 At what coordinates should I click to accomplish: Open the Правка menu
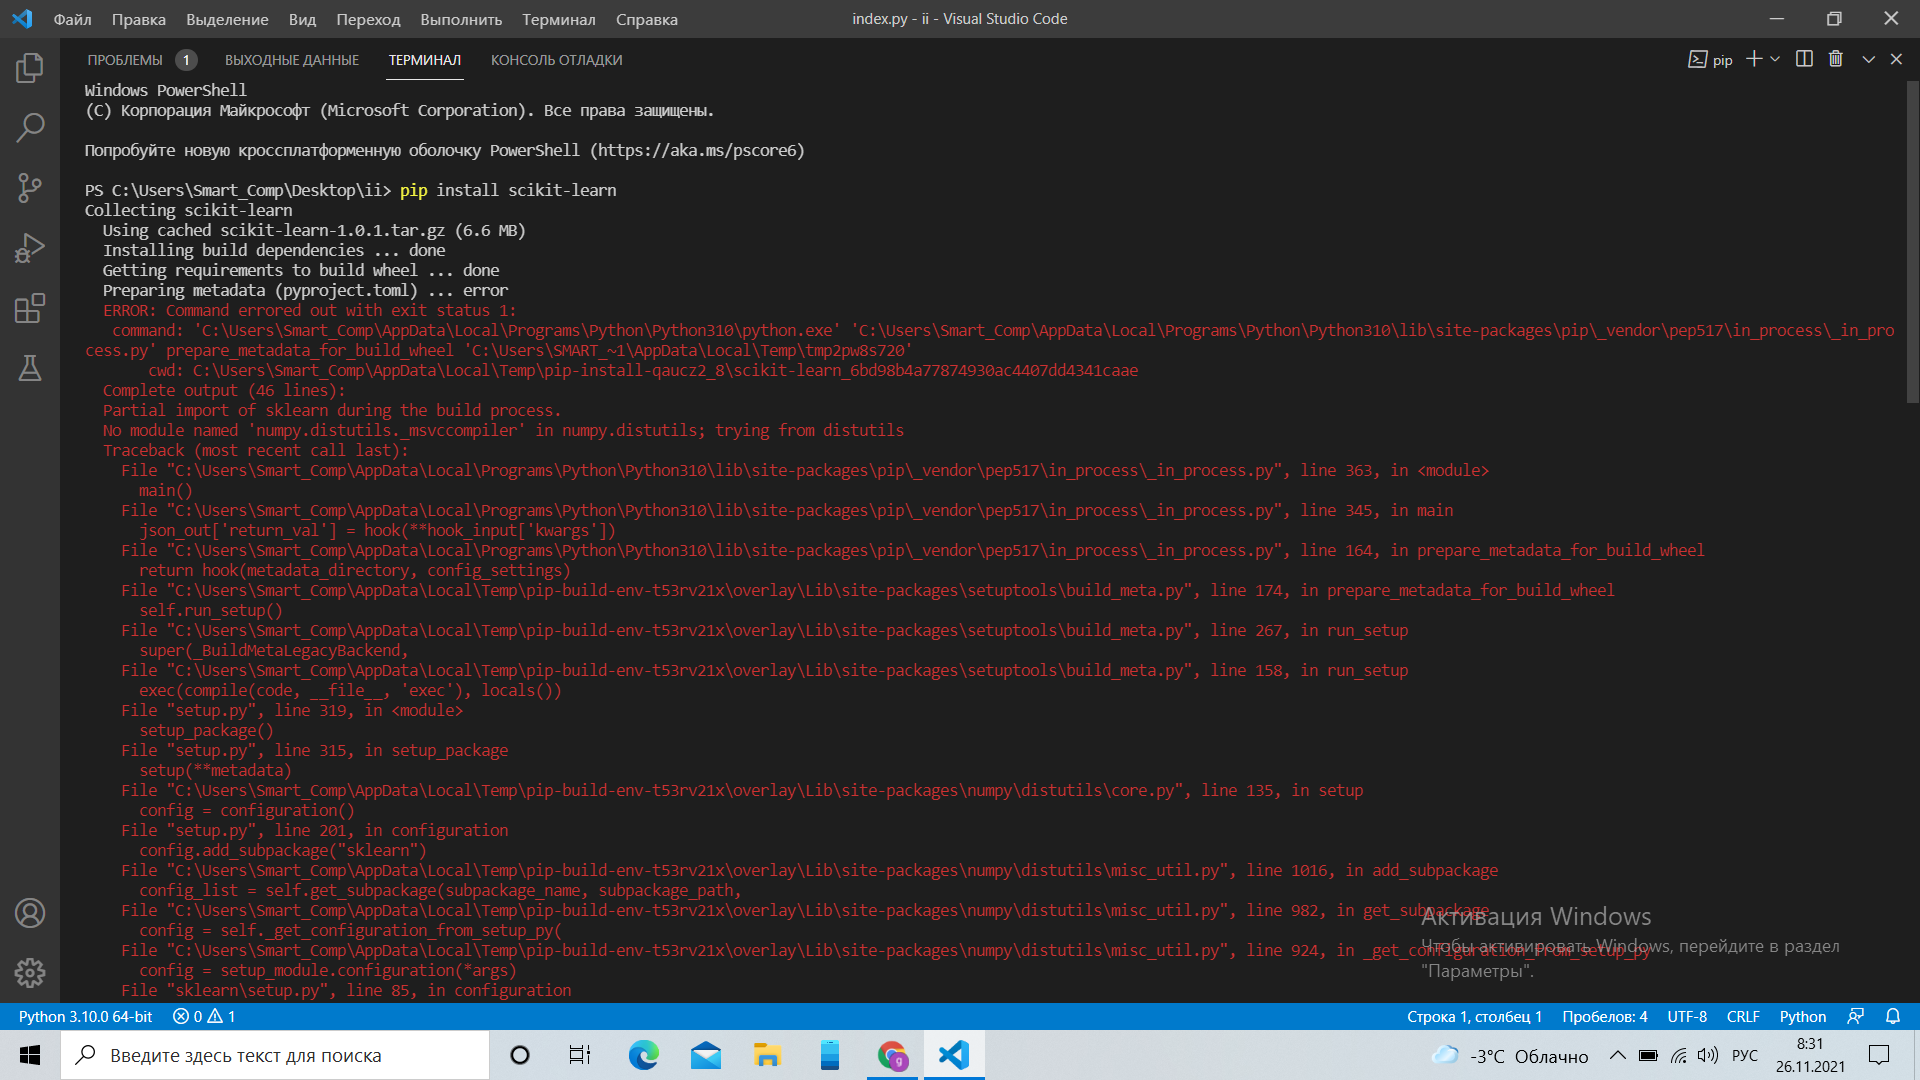coord(139,19)
